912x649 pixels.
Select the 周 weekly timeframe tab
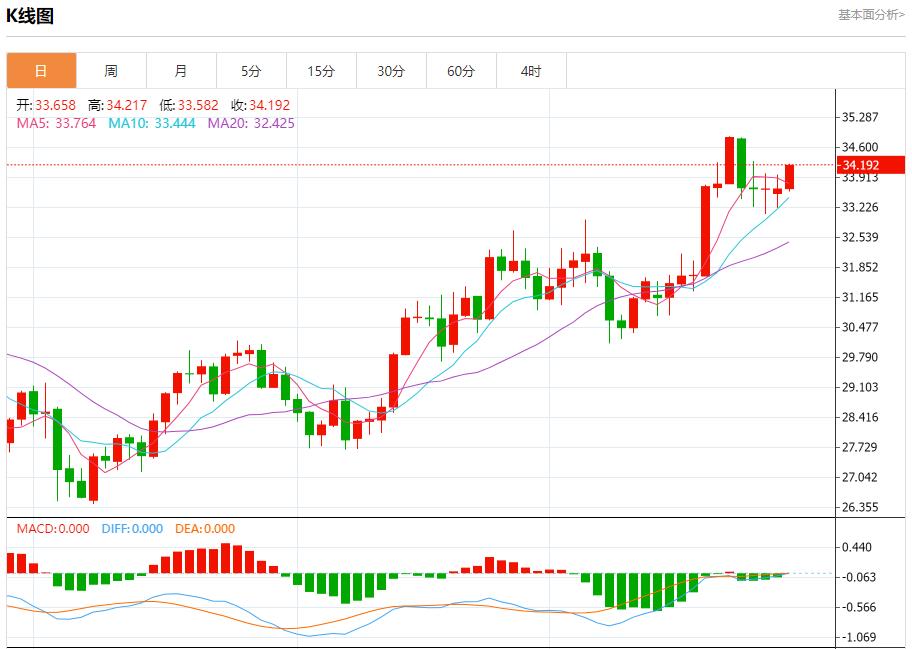[x=111, y=71]
